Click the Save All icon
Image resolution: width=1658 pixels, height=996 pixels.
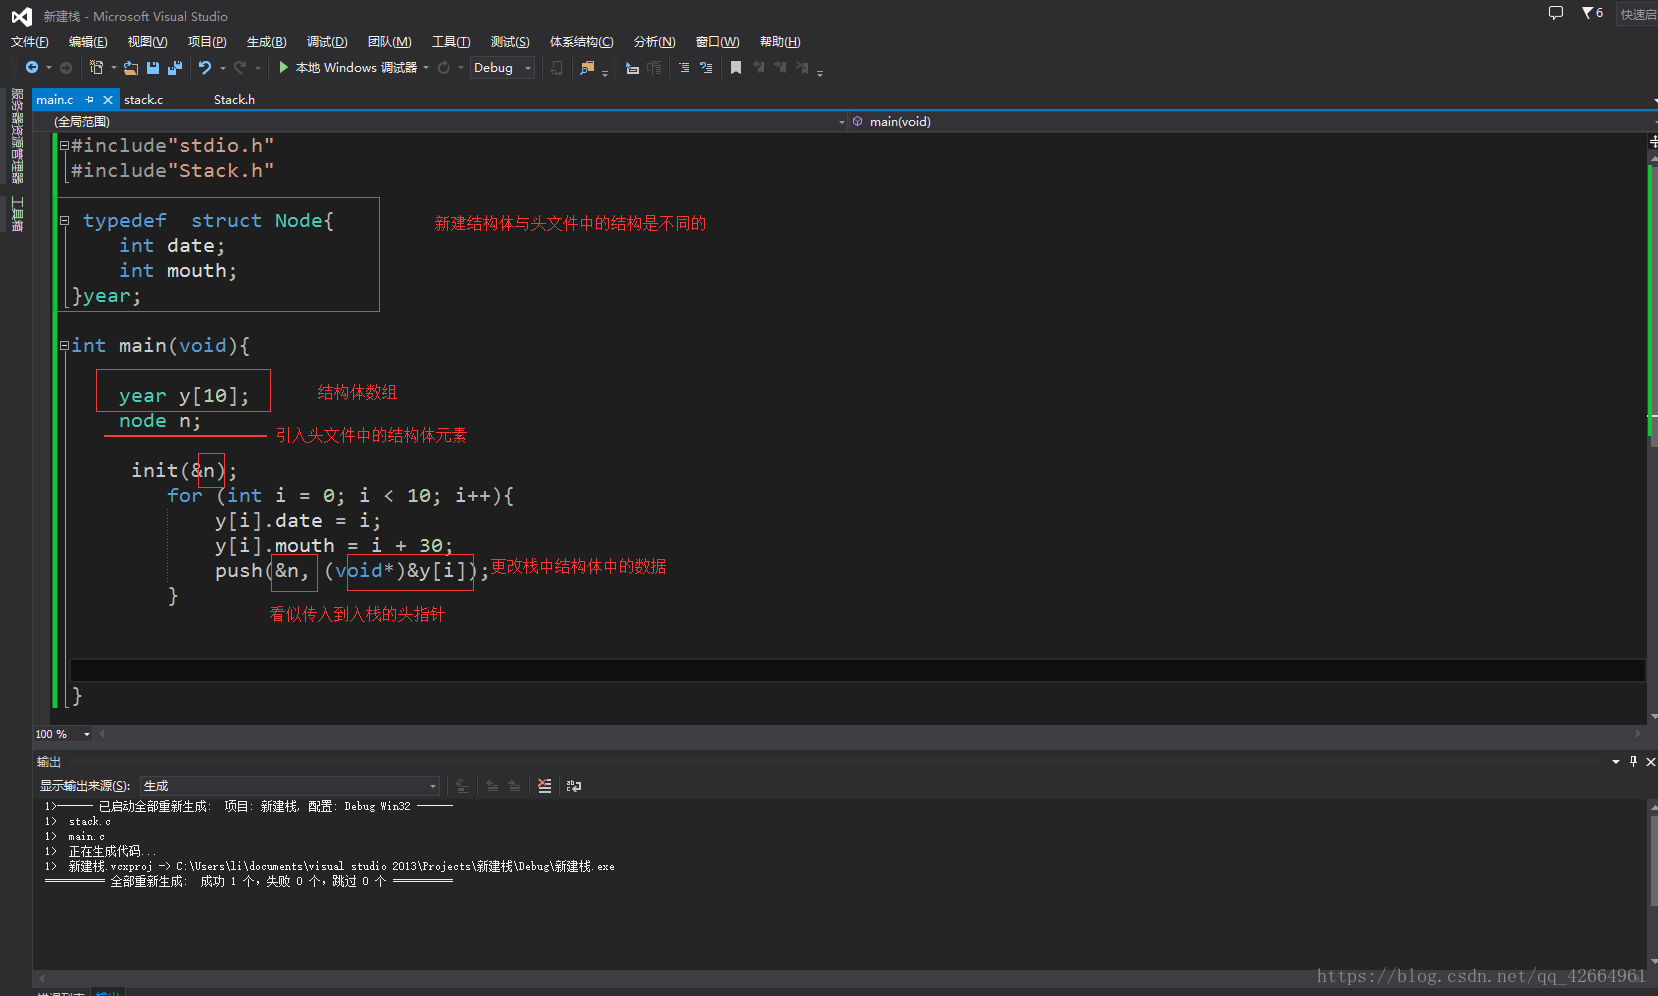(x=175, y=68)
